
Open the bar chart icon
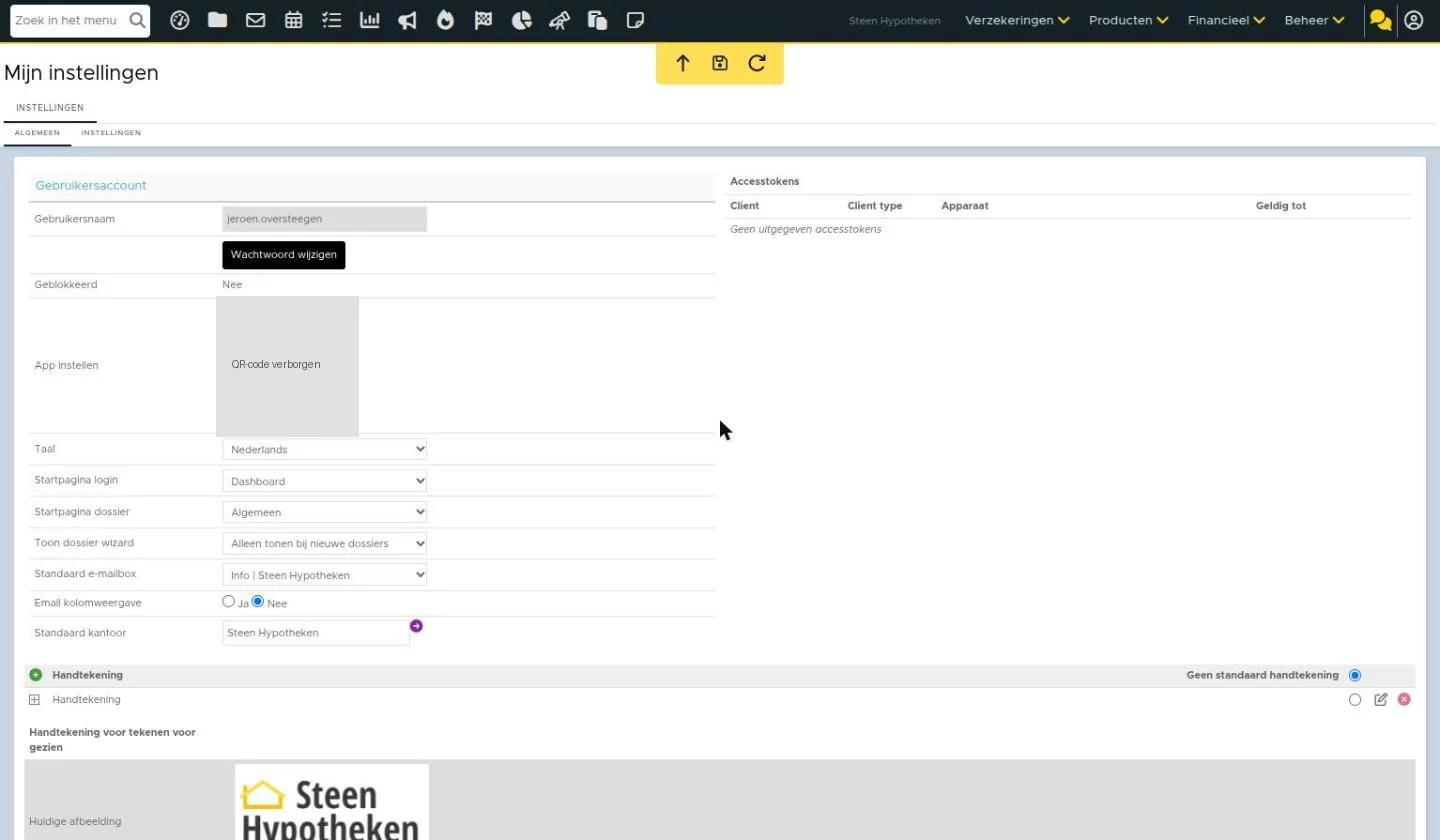370,20
